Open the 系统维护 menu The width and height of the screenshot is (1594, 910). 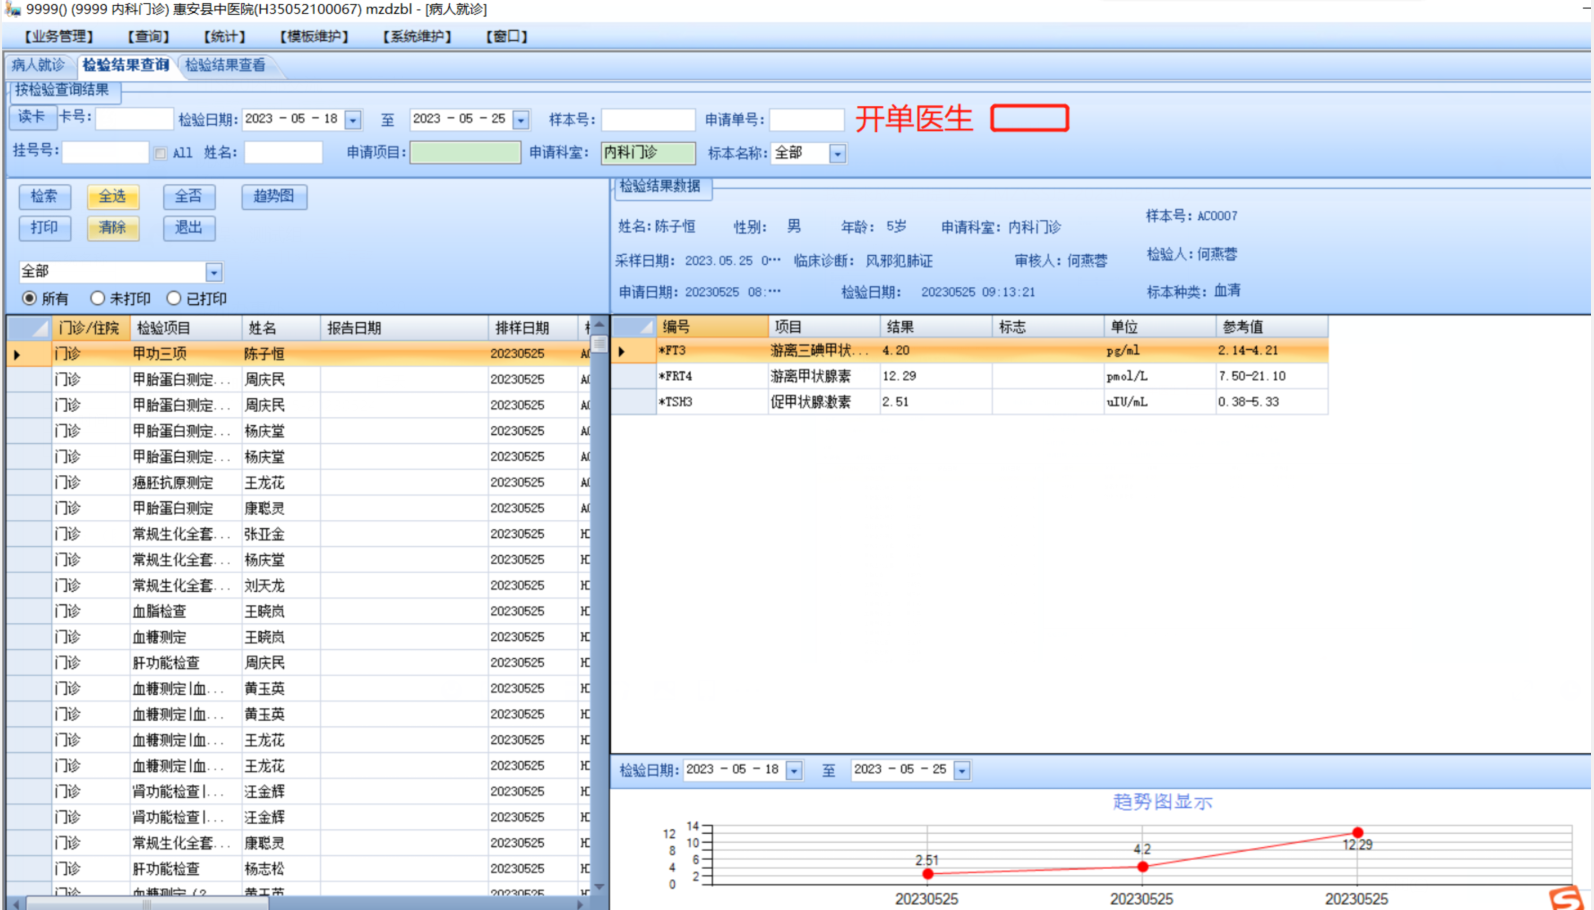click(x=417, y=37)
